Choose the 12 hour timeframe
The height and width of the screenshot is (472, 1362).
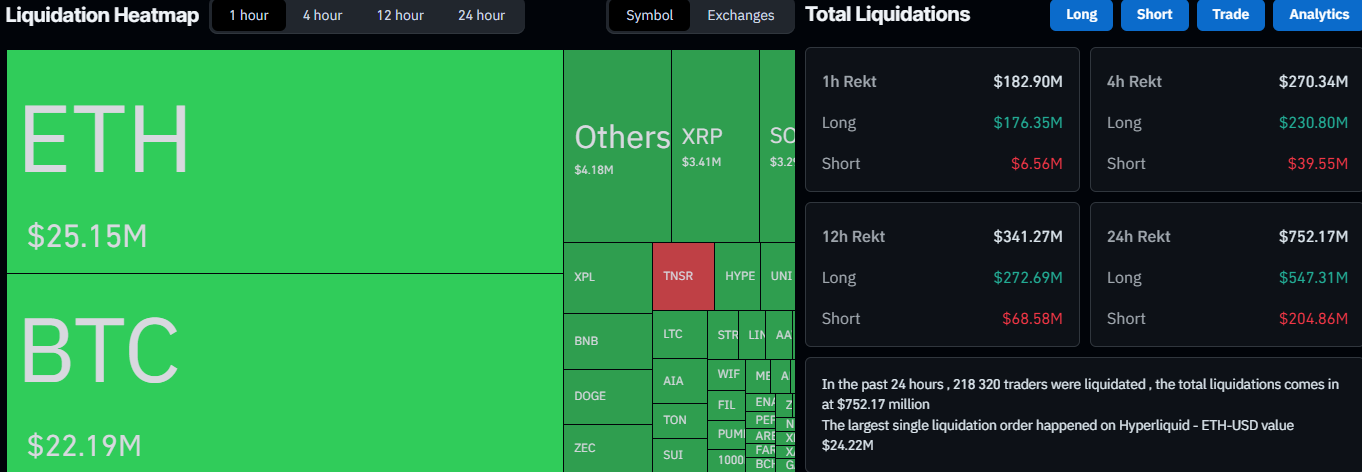(x=400, y=16)
